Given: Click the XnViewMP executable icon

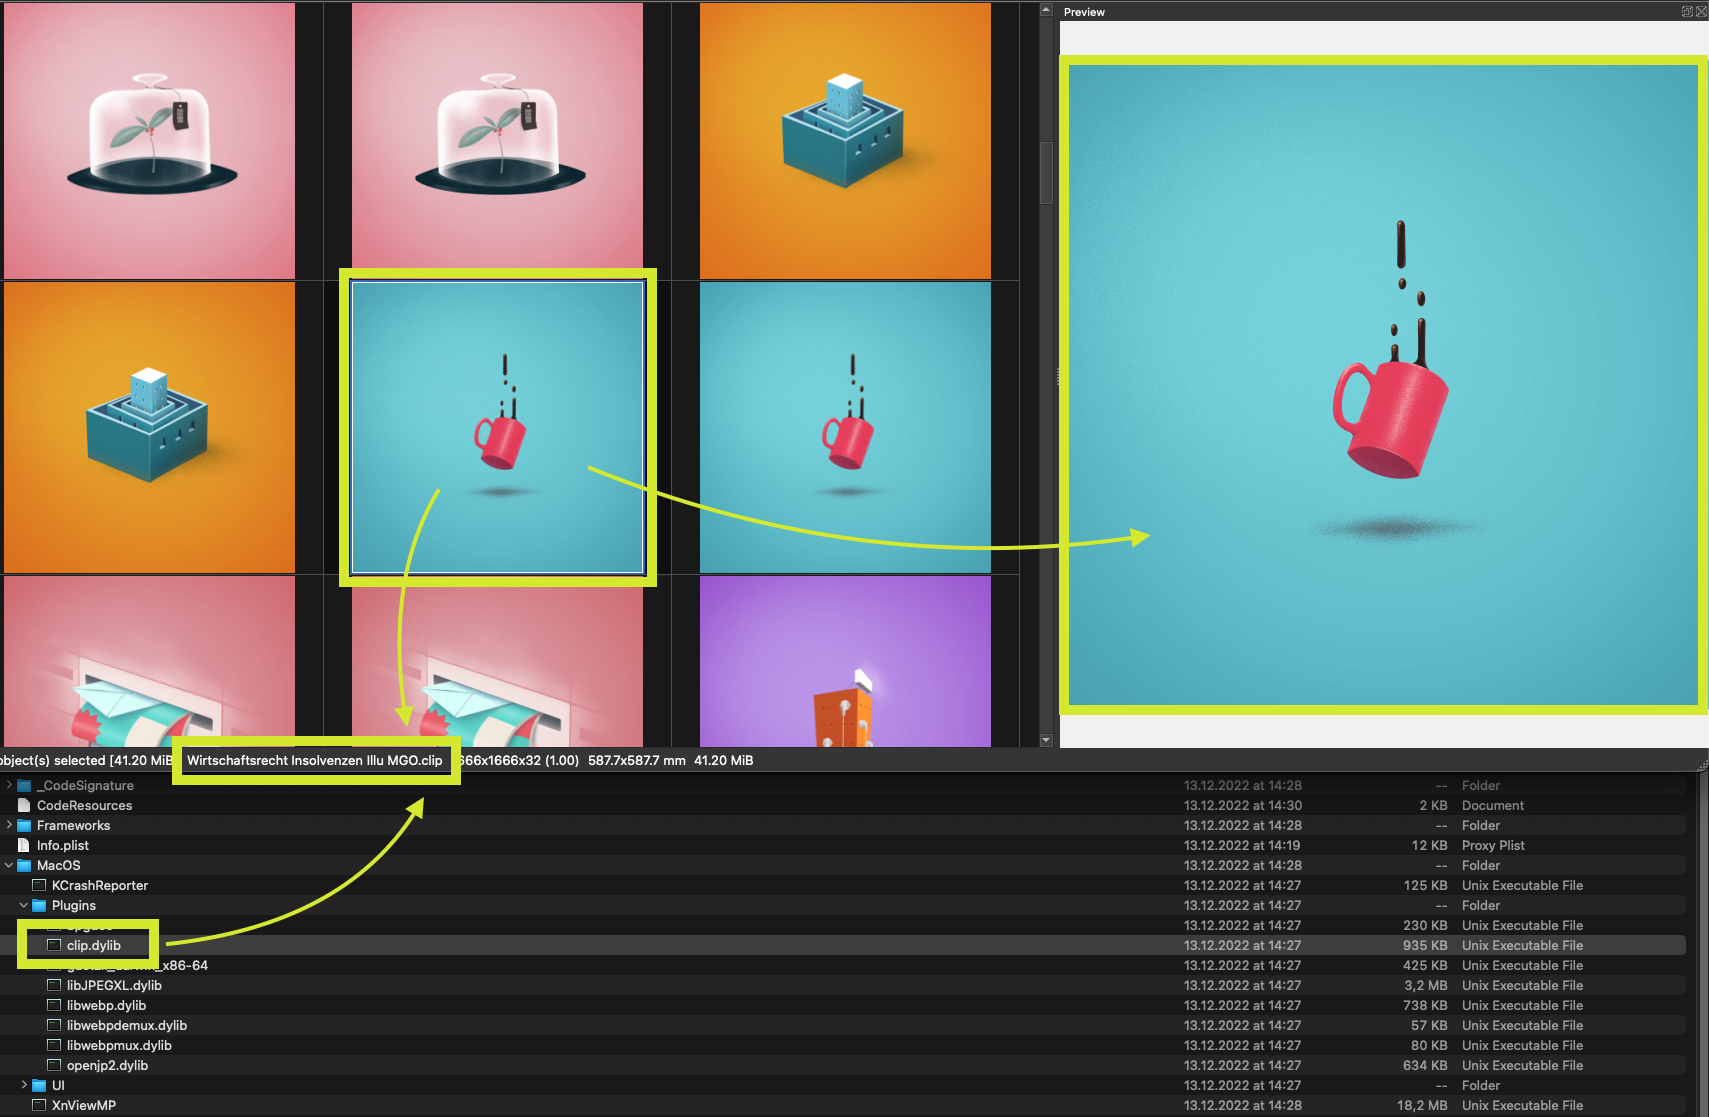Looking at the screenshot, I should [x=40, y=1105].
